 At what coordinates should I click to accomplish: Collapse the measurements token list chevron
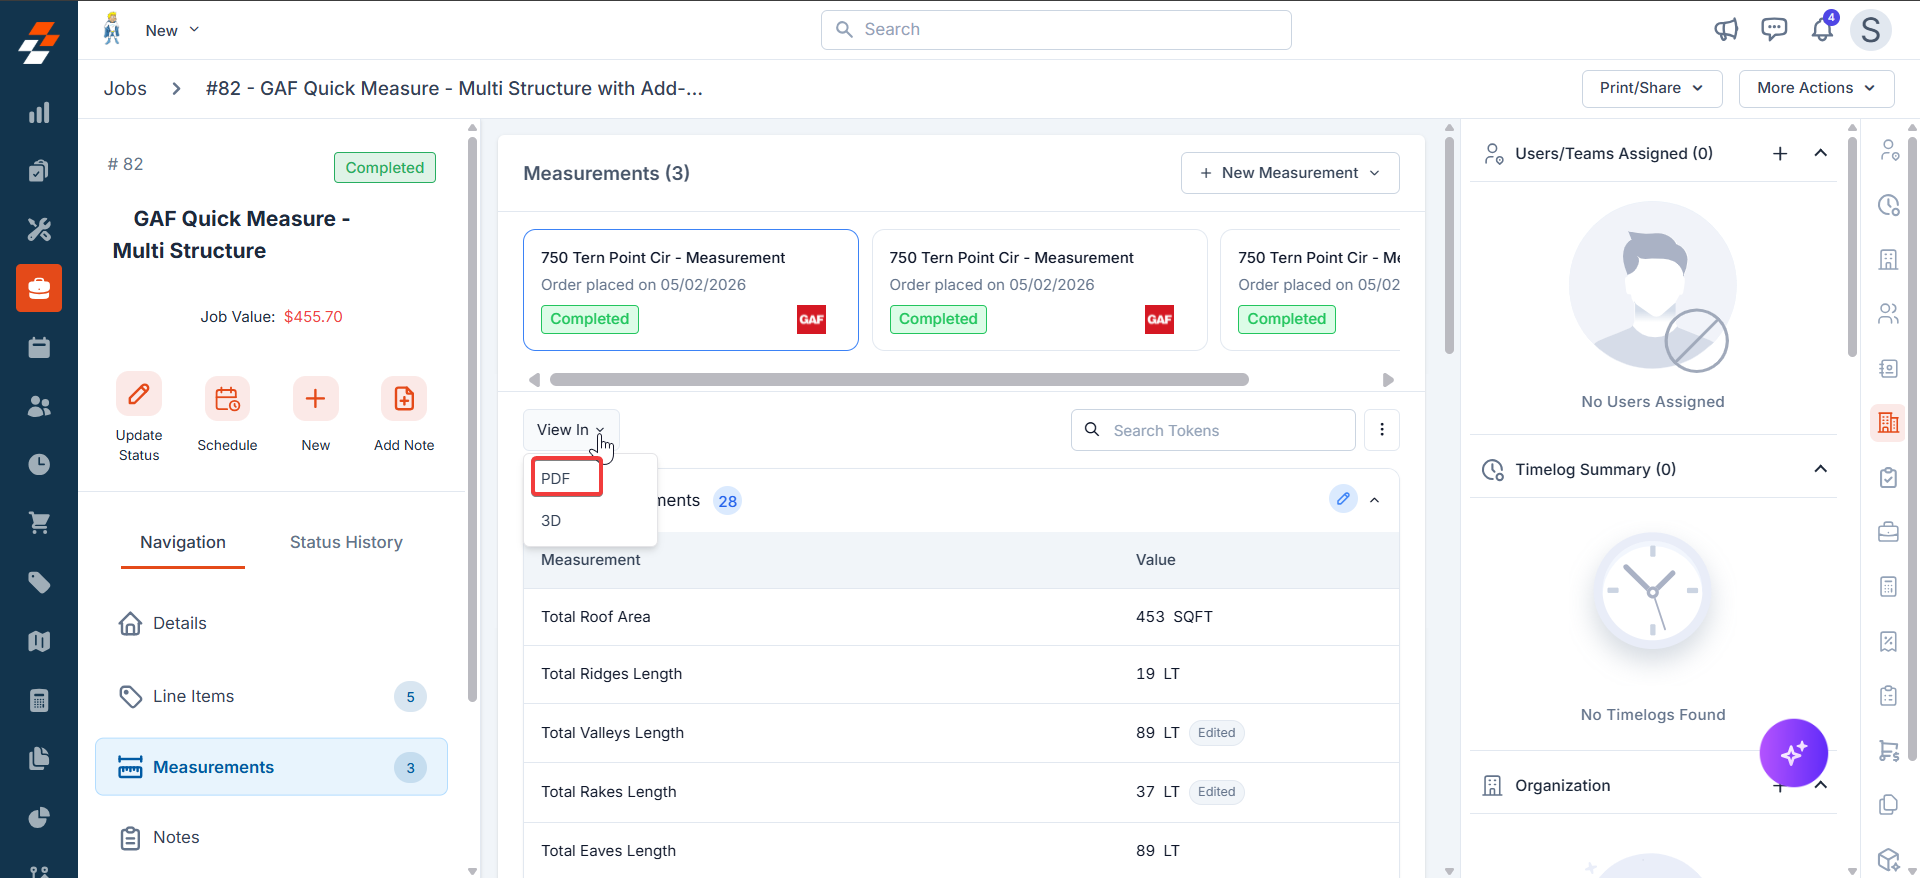tap(1375, 500)
